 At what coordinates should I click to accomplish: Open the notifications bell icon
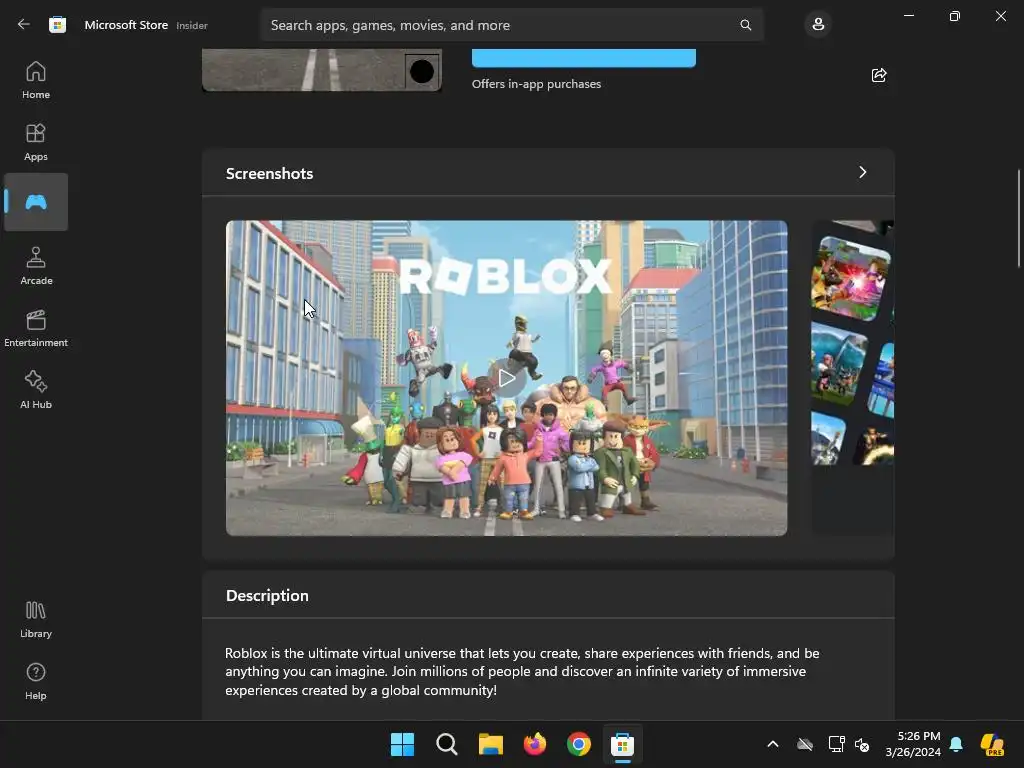coord(956,744)
